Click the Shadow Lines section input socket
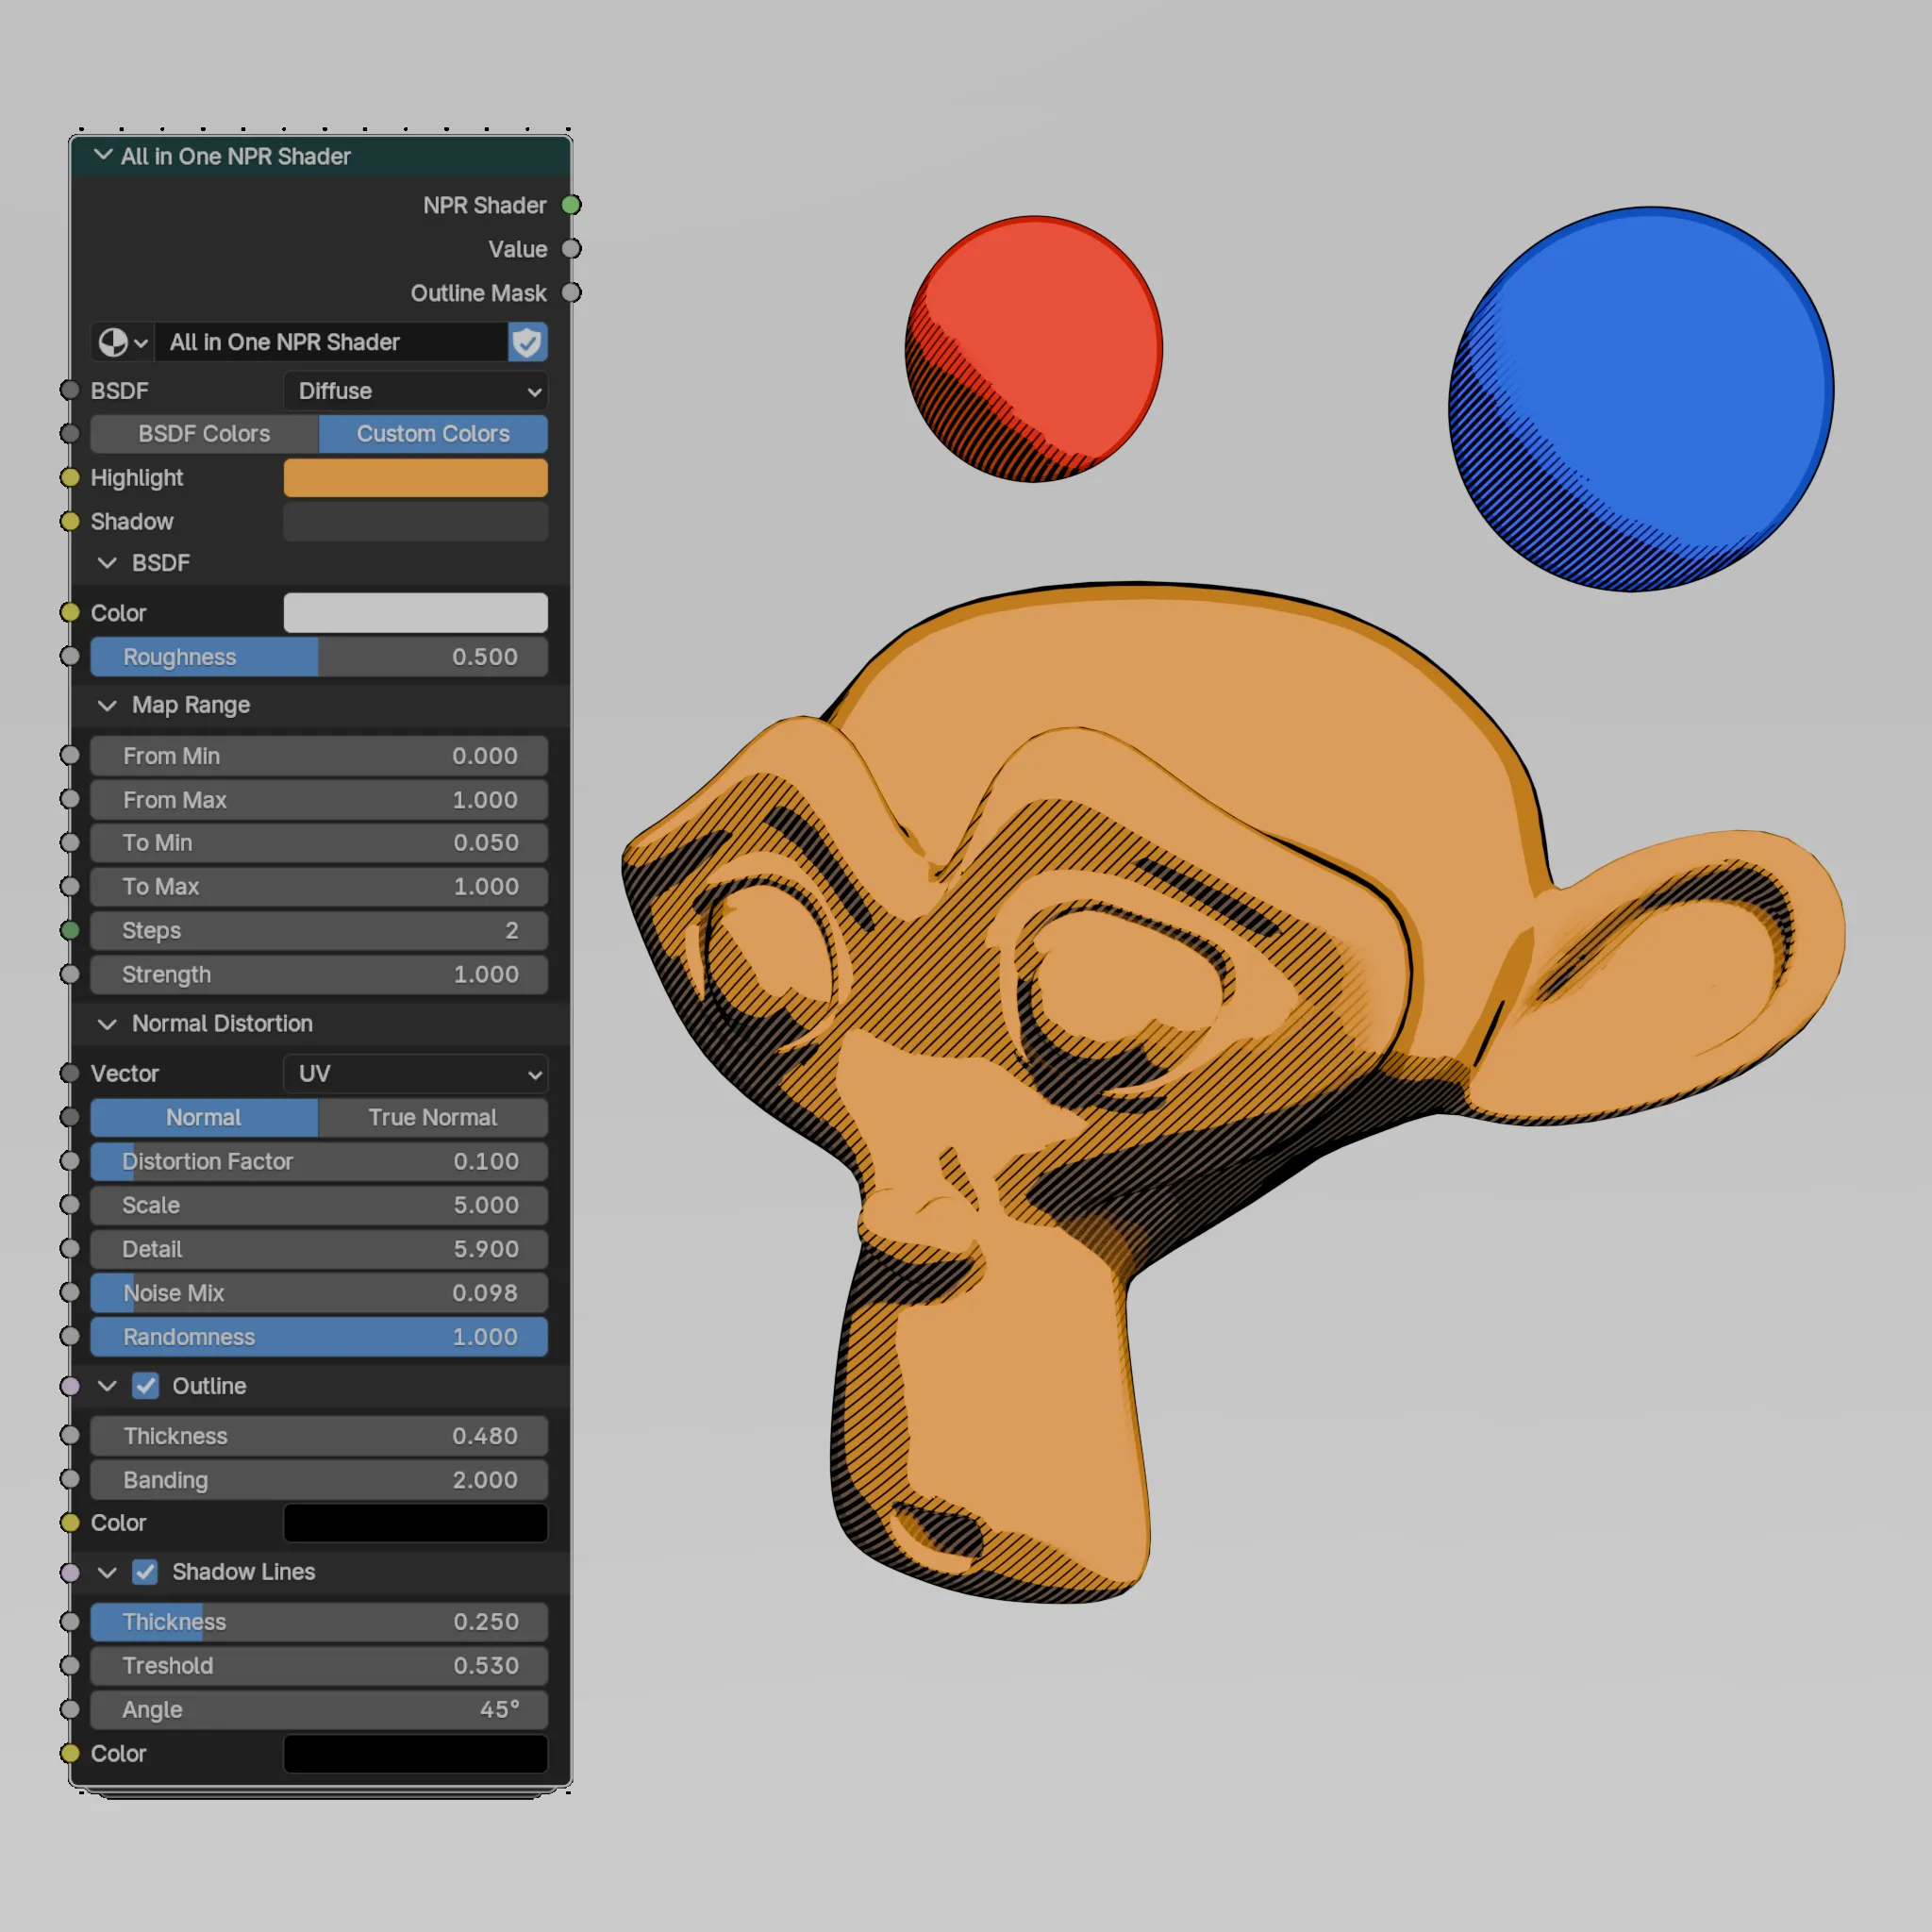 pyautogui.click(x=70, y=1572)
